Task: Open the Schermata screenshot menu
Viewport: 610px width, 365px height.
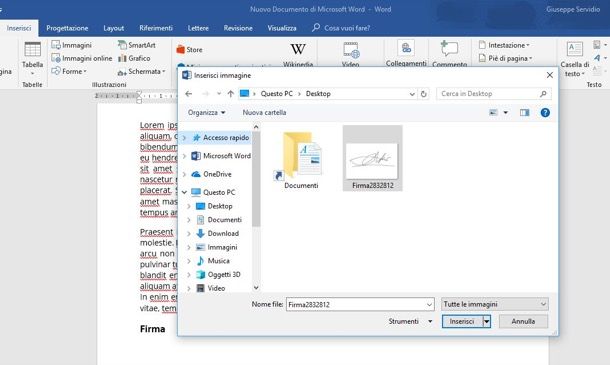Action: pos(142,72)
